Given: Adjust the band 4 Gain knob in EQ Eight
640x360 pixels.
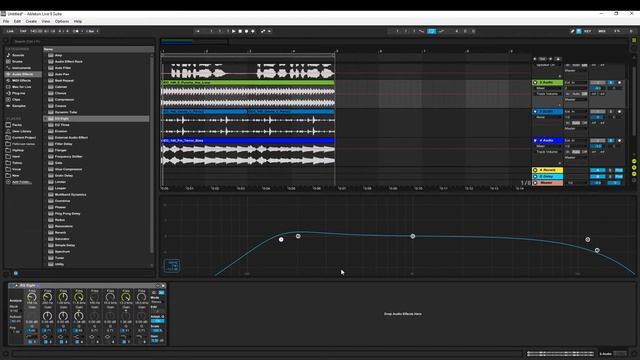Looking at the screenshot, I should pyautogui.click(x=78, y=316).
